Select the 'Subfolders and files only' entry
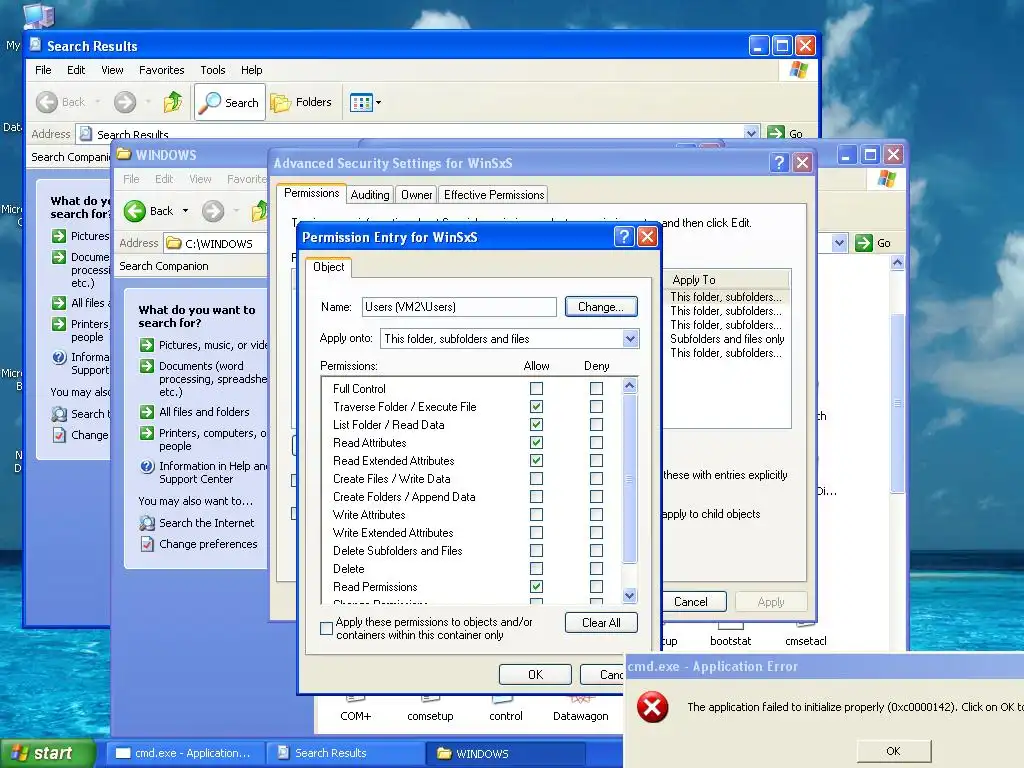Image resolution: width=1024 pixels, height=768 pixels. [727, 339]
